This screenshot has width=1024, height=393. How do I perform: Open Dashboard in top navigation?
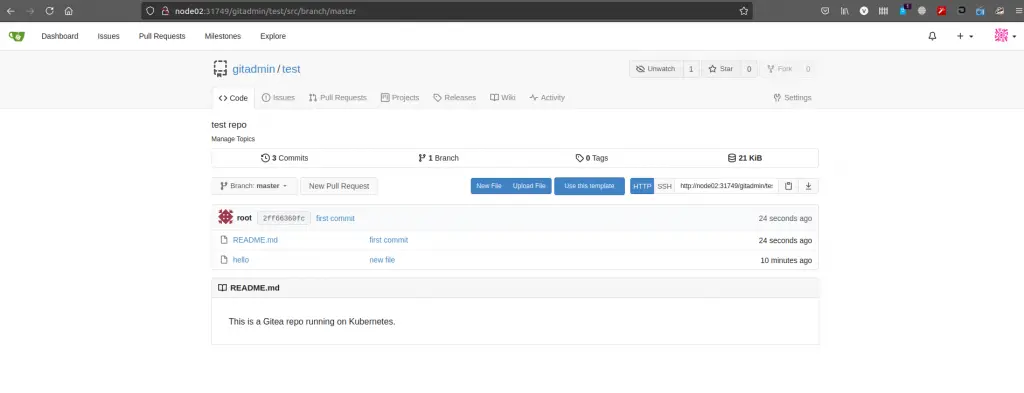tap(59, 37)
